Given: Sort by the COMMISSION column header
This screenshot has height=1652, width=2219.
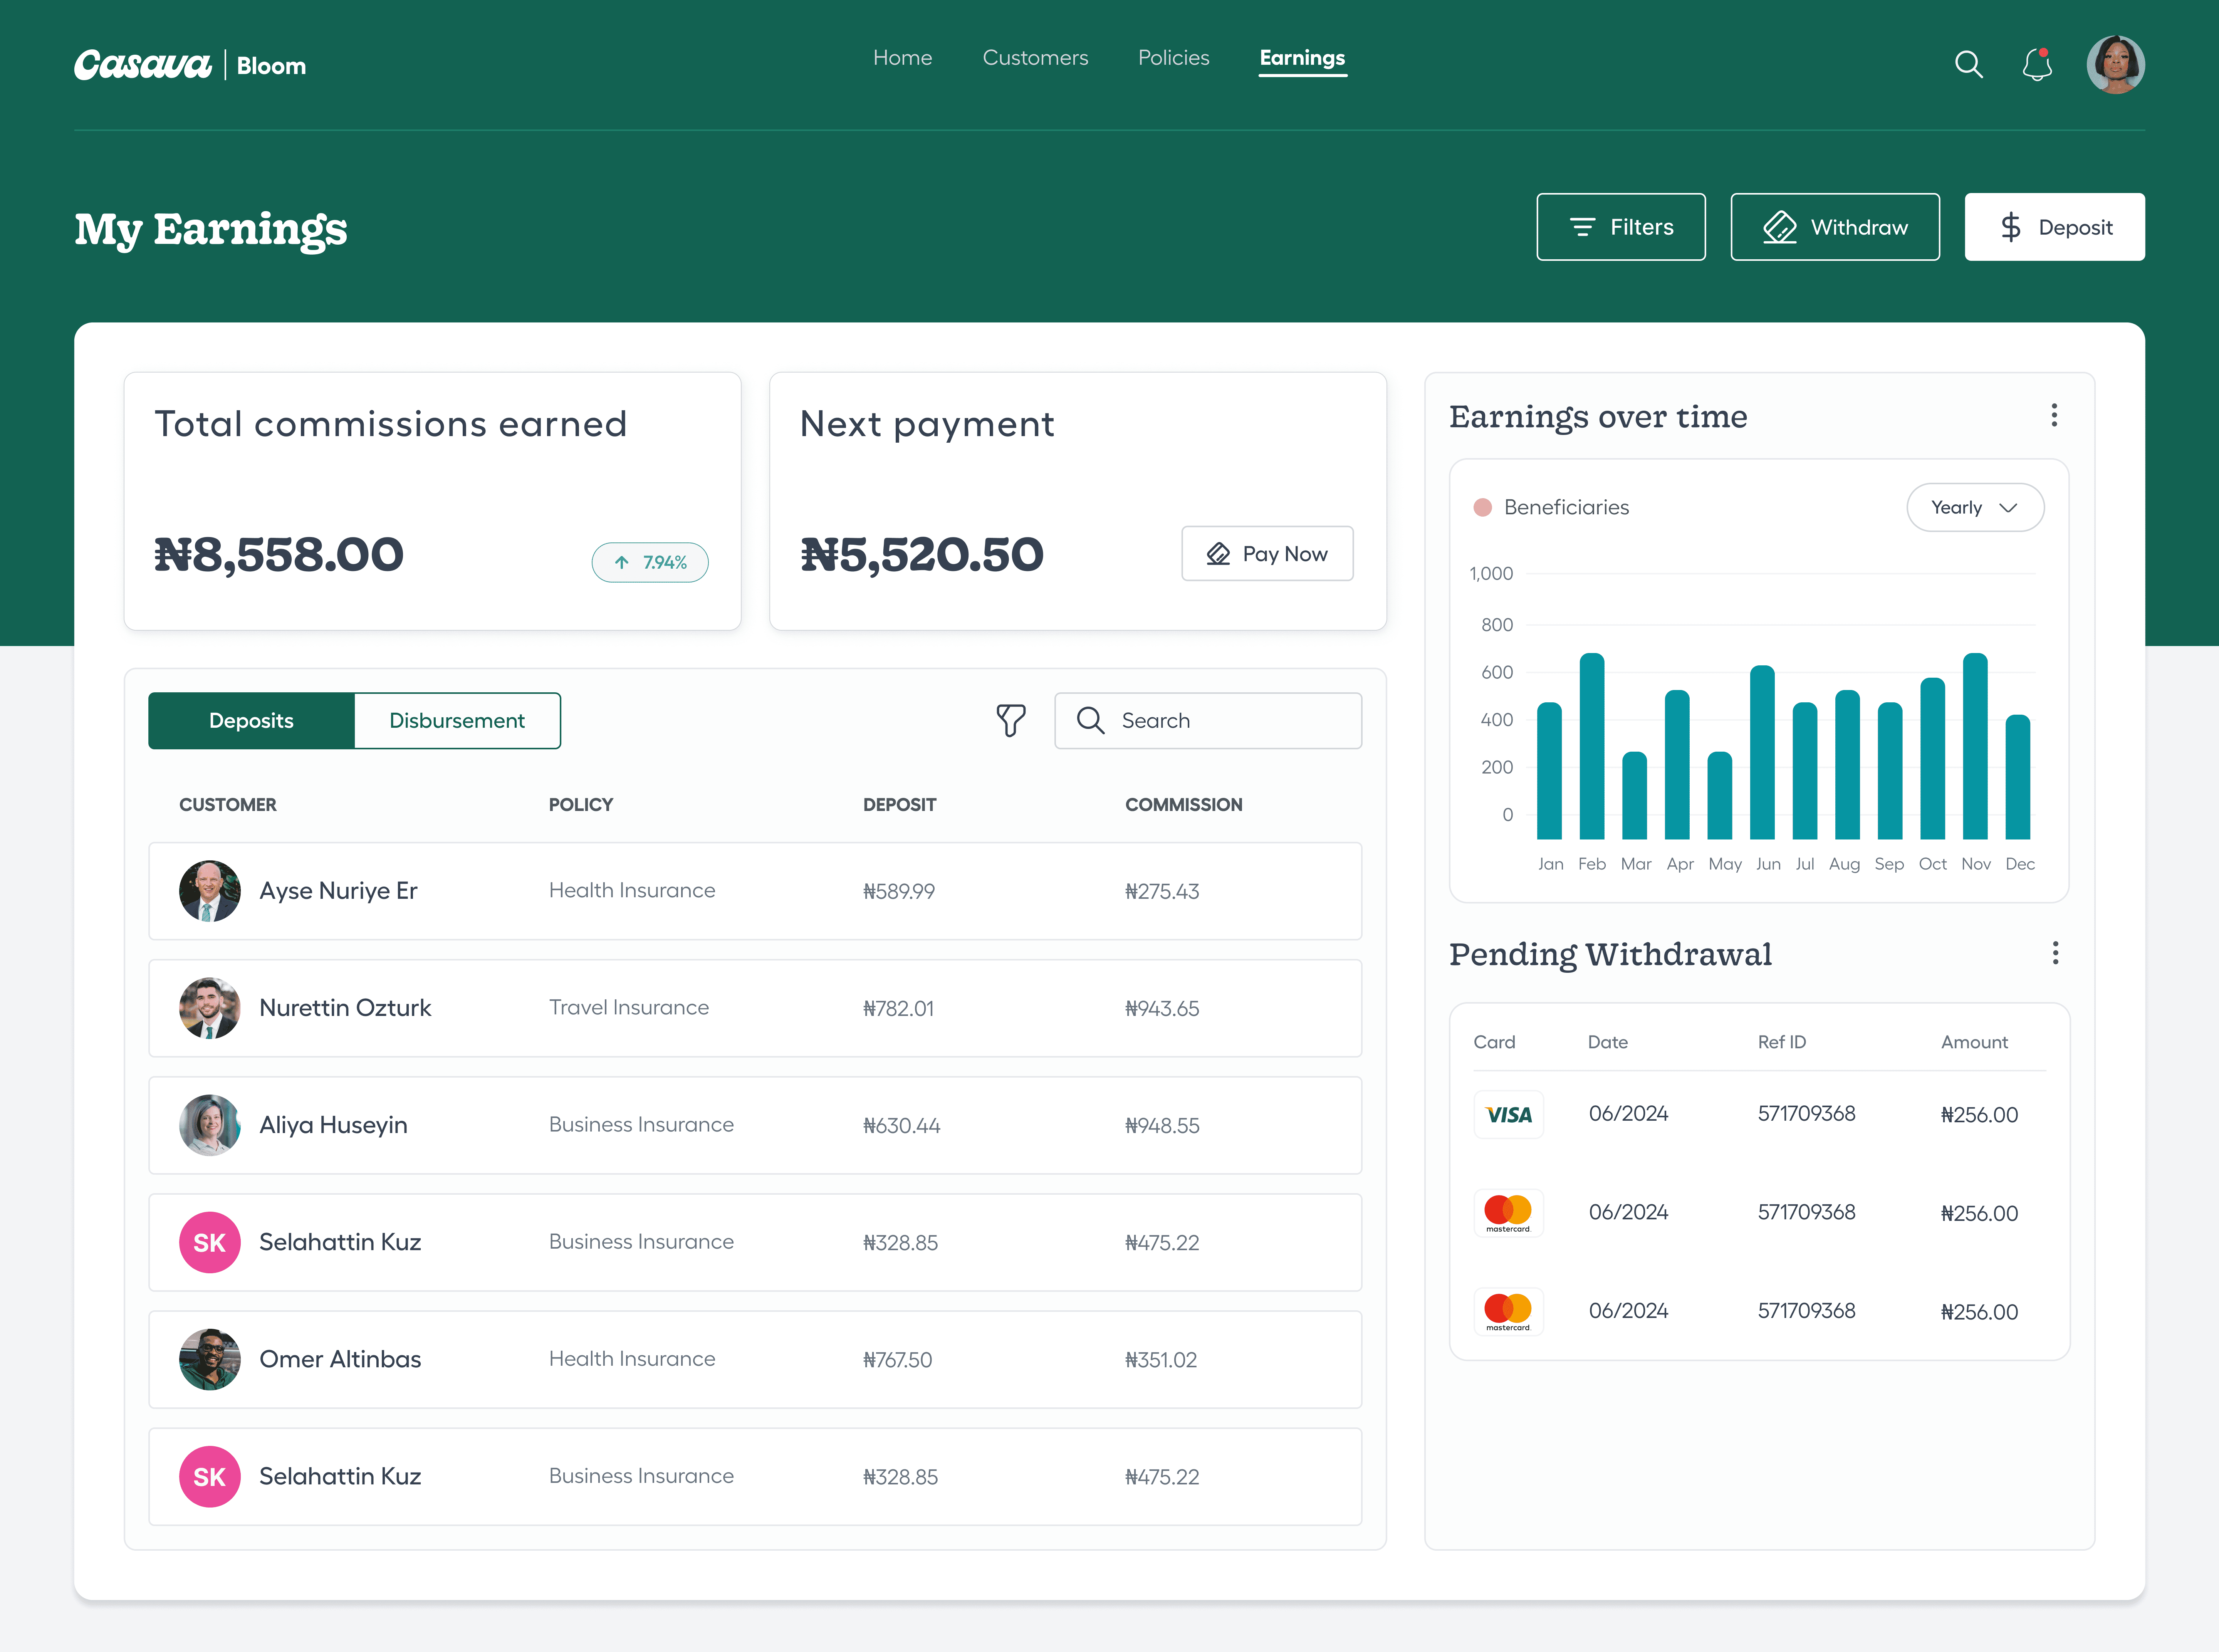Looking at the screenshot, I should click(1183, 804).
